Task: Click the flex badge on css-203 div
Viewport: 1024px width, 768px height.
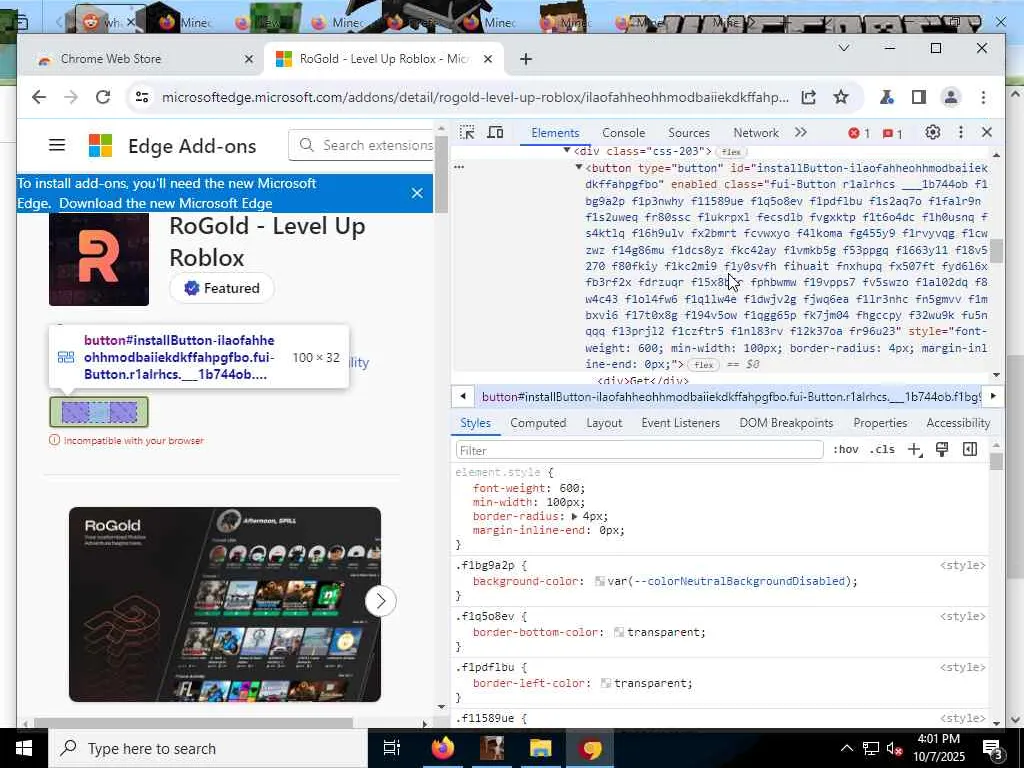Action: pos(731,152)
